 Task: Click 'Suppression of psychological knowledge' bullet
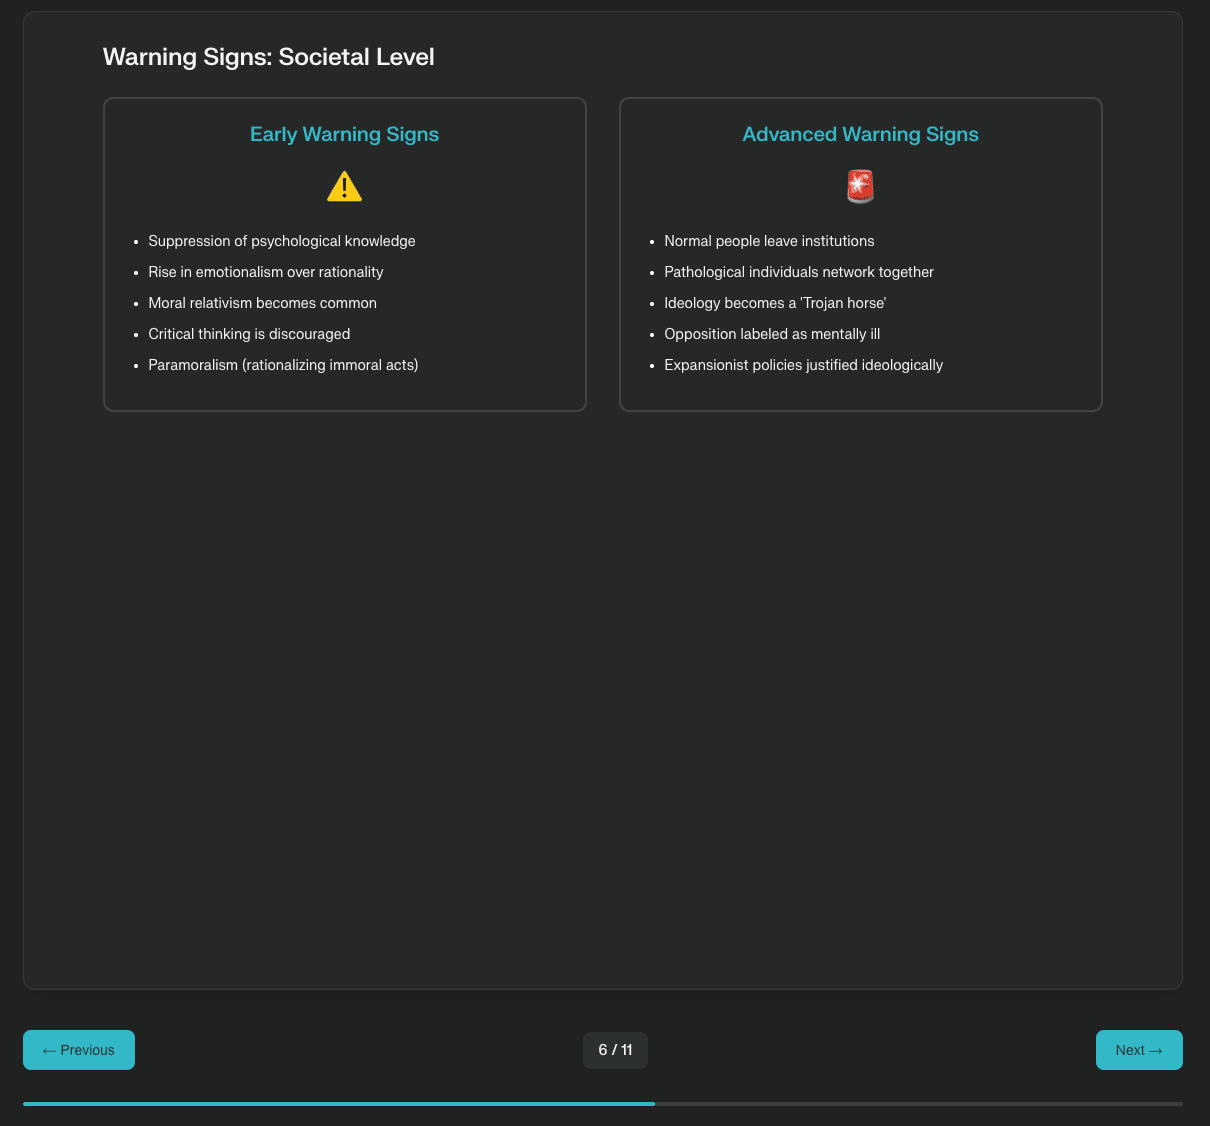[281, 241]
